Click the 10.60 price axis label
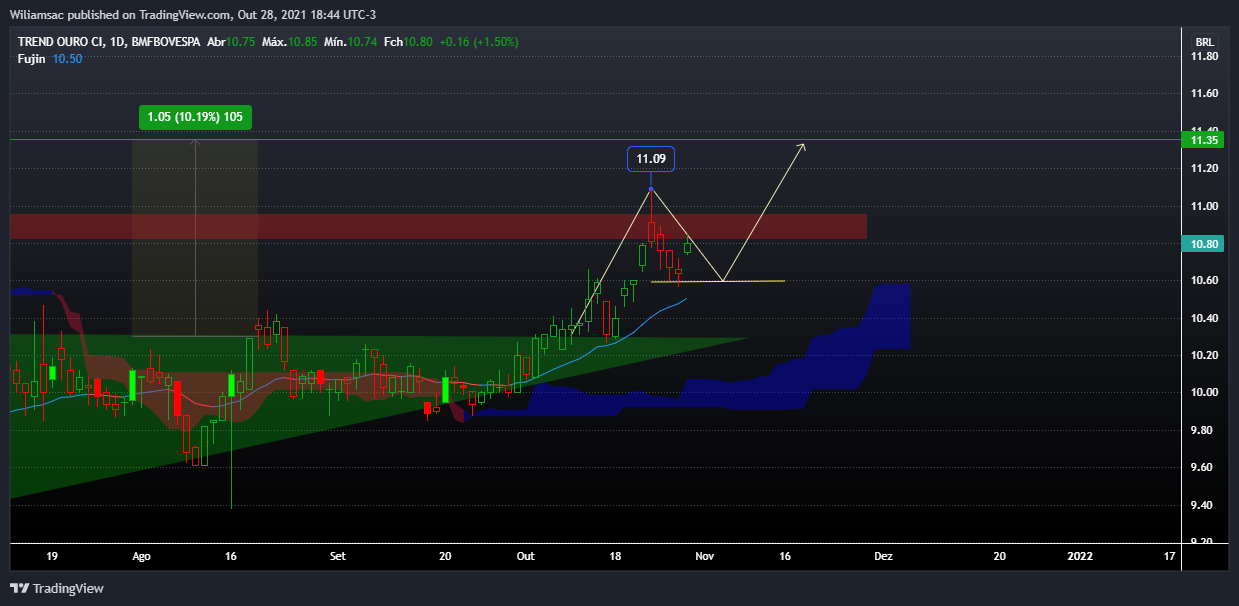 pos(1204,281)
